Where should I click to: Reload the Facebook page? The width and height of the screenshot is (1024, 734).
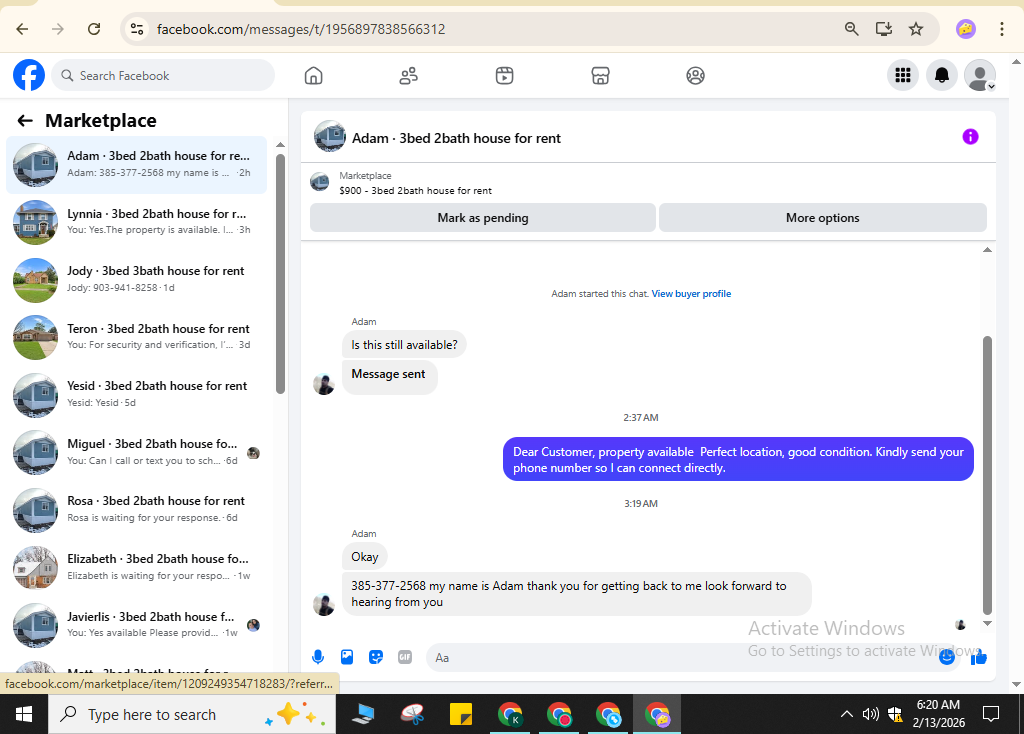[x=94, y=29]
